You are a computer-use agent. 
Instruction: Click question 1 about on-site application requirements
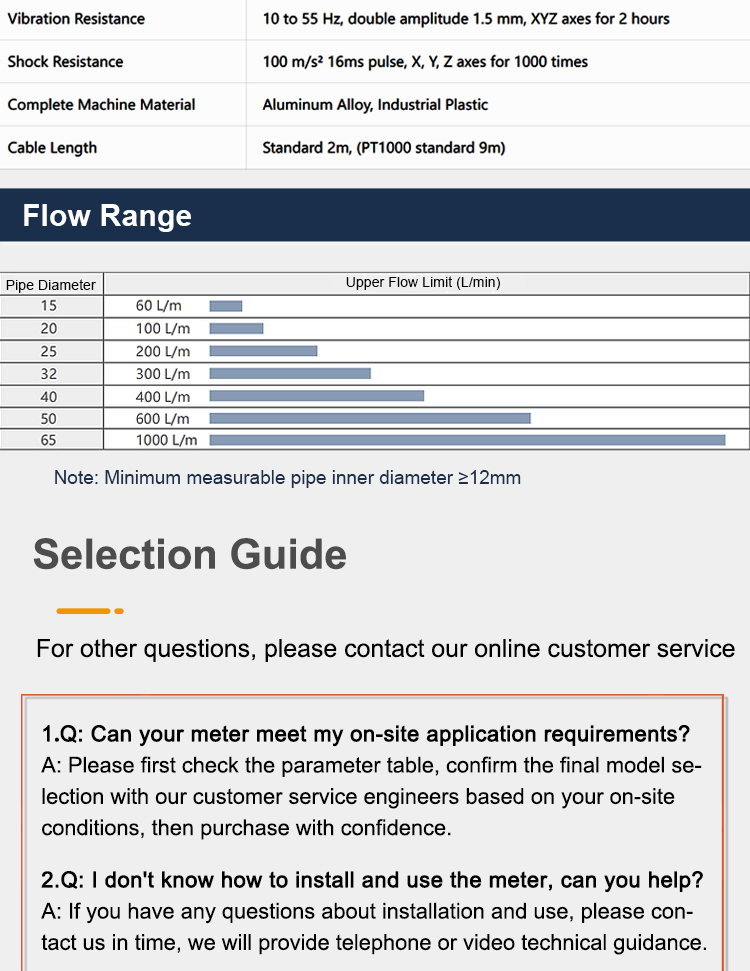[x=365, y=734]
